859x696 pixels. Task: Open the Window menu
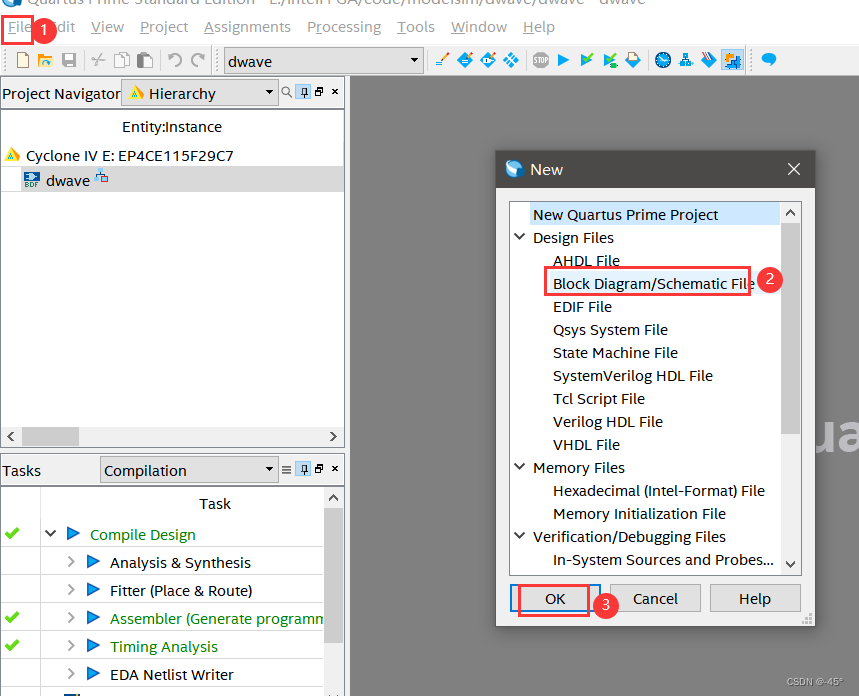(479, 27)
